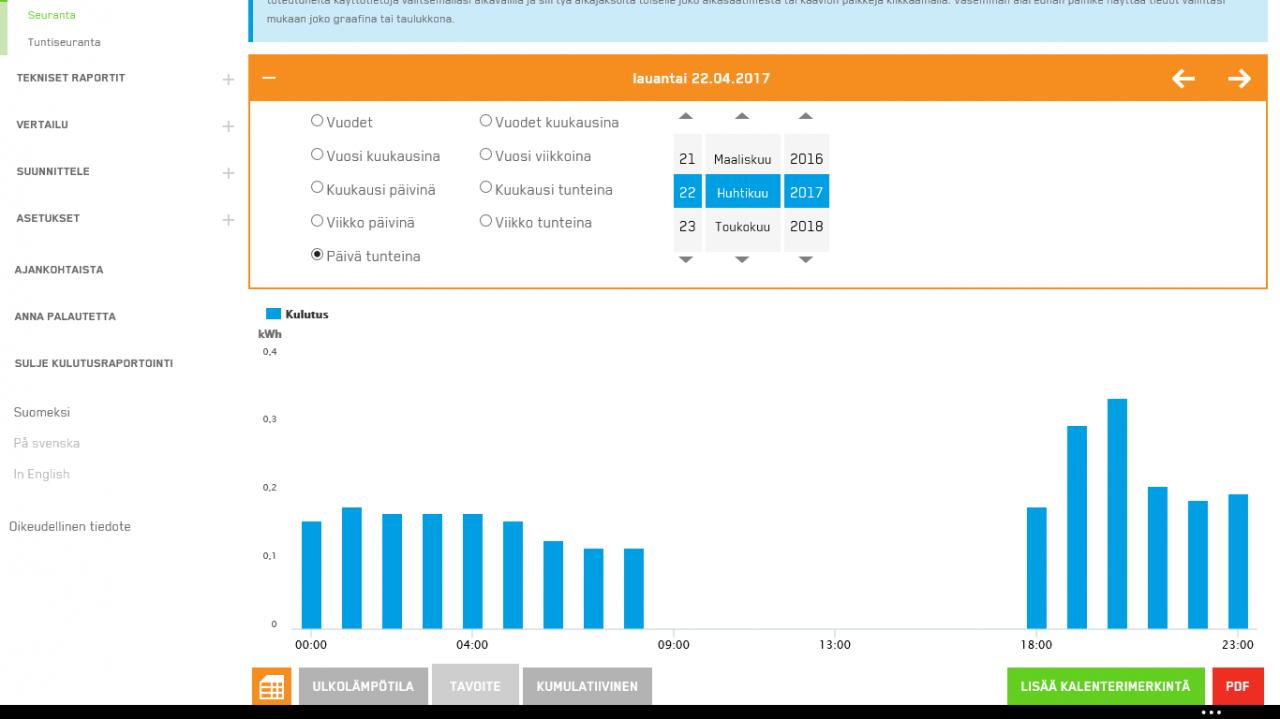Go to previous day with left arrow

(x=1183, y=79)
